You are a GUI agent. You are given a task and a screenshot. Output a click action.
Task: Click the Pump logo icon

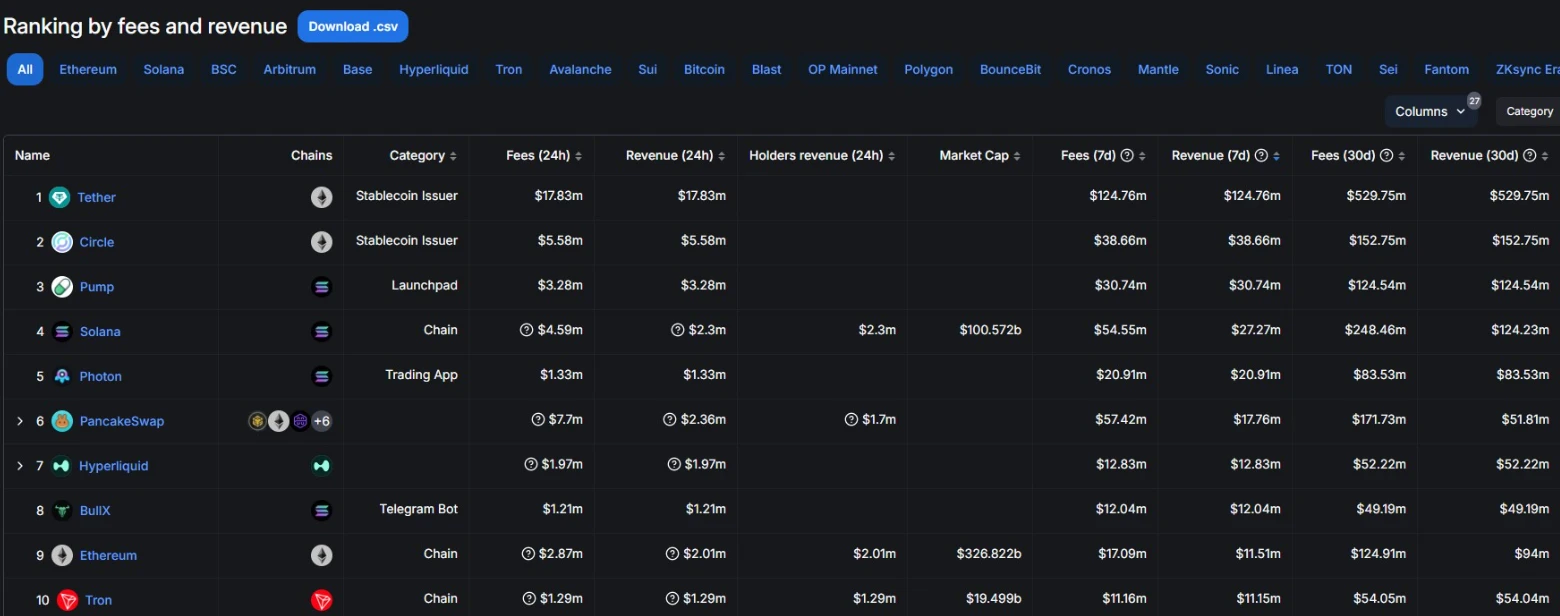coord(62,287)
